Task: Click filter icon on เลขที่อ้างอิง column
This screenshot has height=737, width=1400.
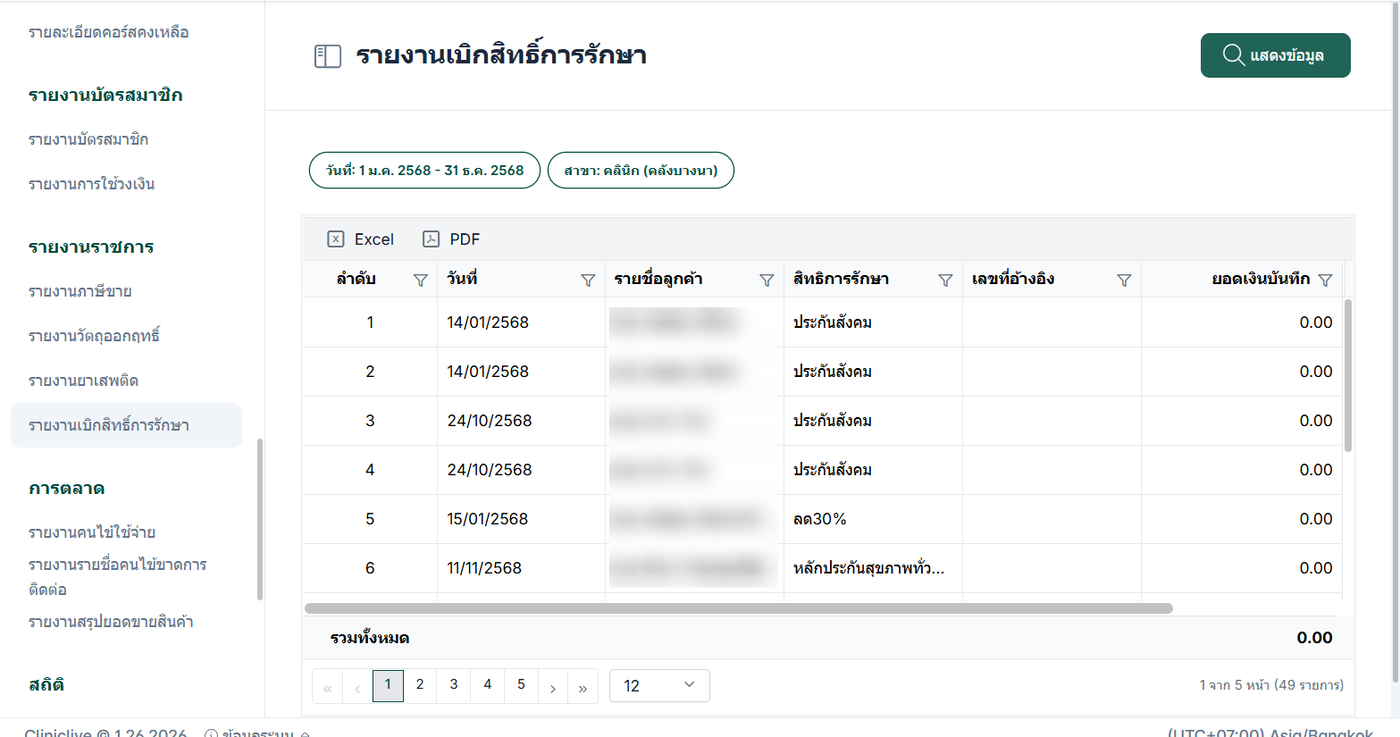Action: 1124,281
